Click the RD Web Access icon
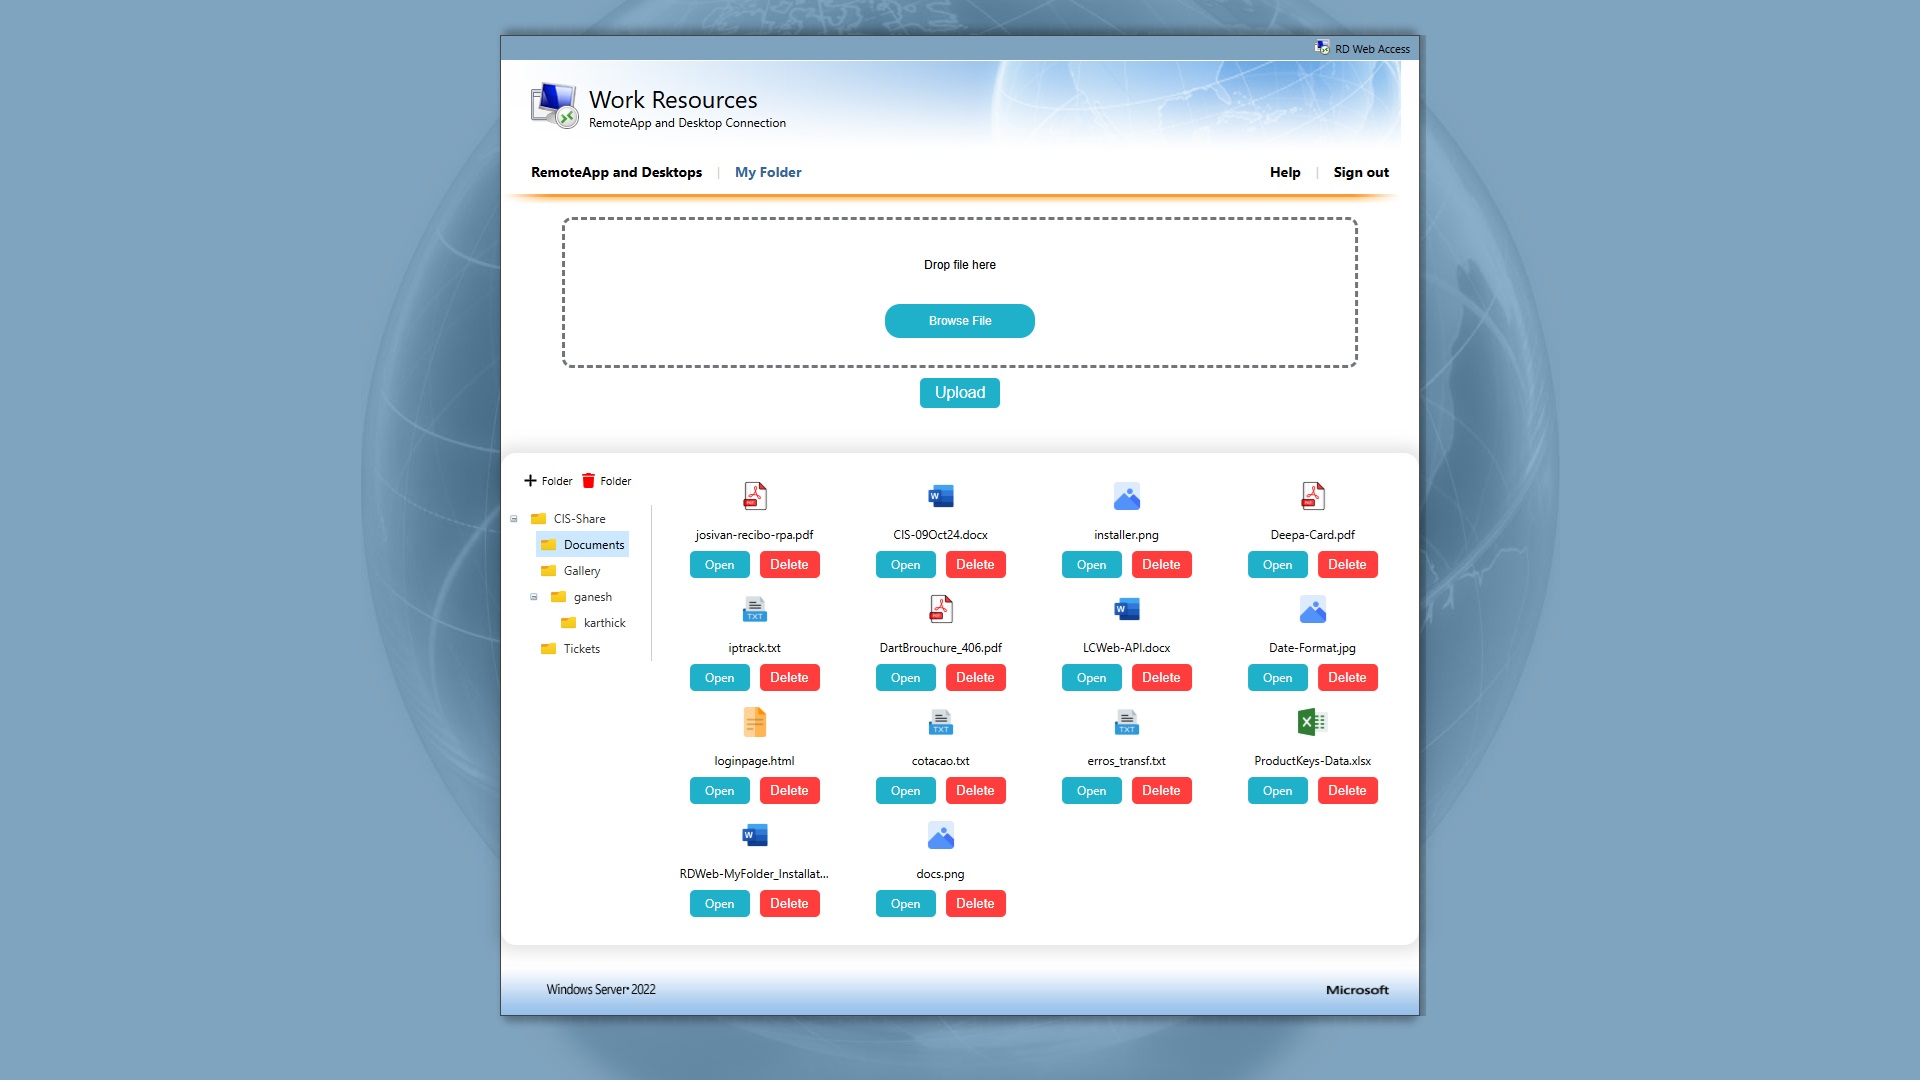 pos(1322,48)
